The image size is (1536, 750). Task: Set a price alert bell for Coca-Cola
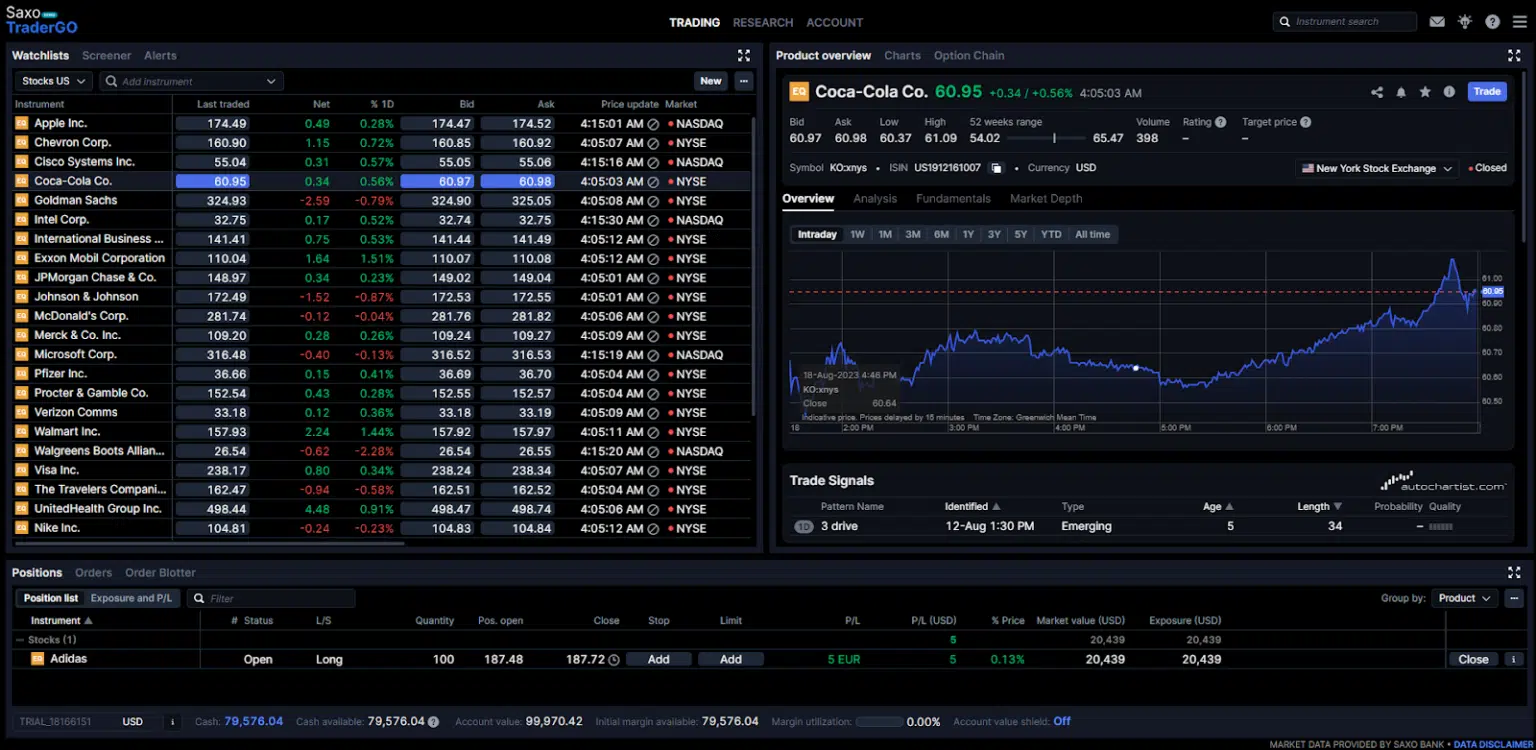(1401, 92)
